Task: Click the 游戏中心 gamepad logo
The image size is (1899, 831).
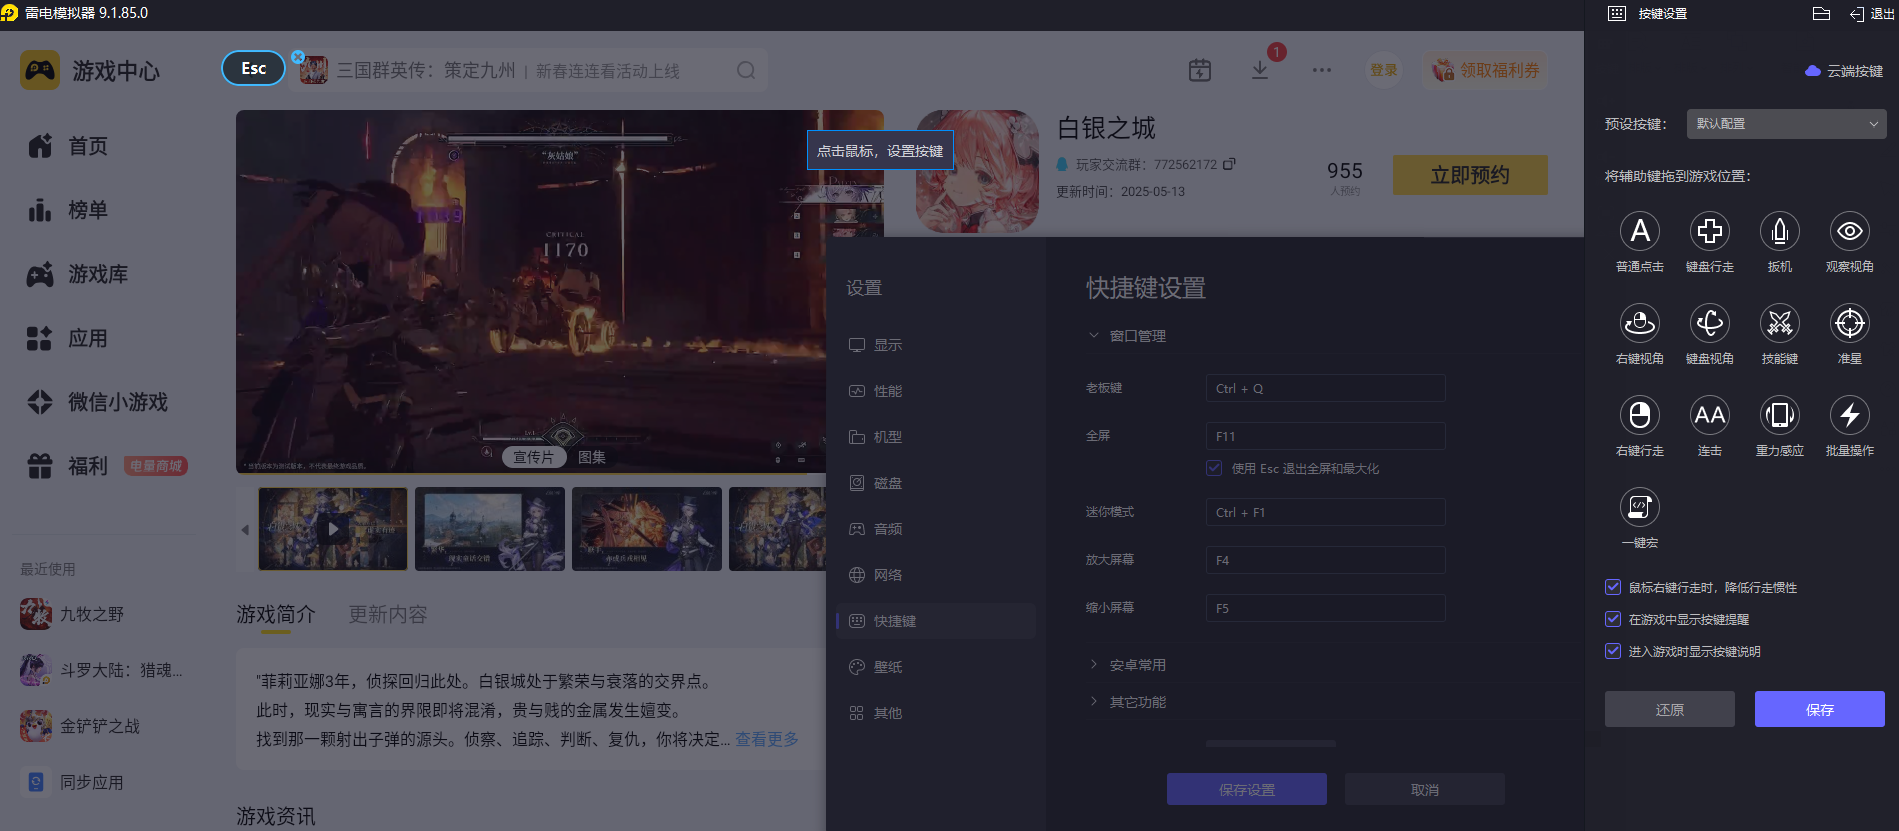Action: 40,71
